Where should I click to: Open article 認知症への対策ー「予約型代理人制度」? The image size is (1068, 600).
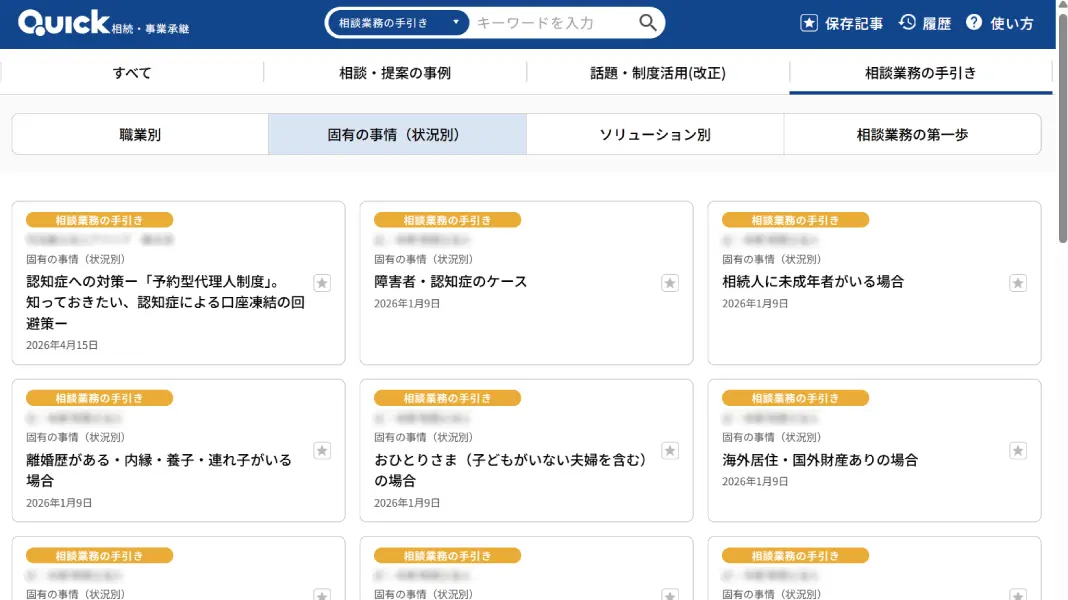166,302
